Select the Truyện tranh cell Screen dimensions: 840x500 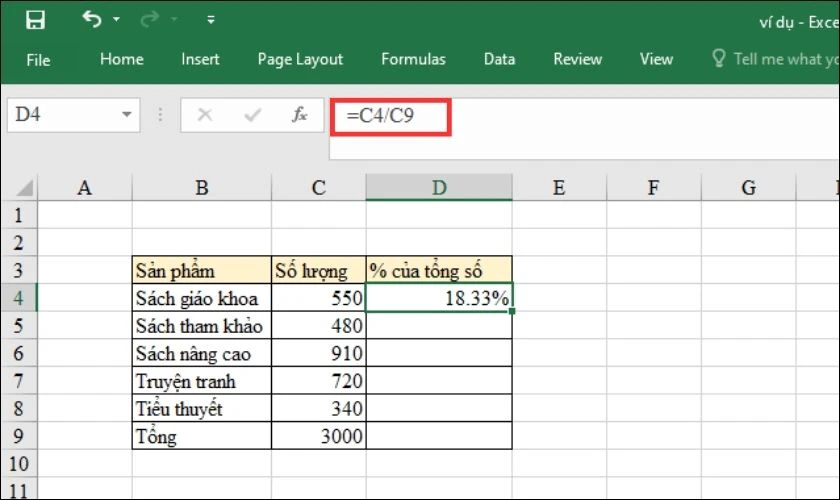pyautogui.click(x=201, y=380)
